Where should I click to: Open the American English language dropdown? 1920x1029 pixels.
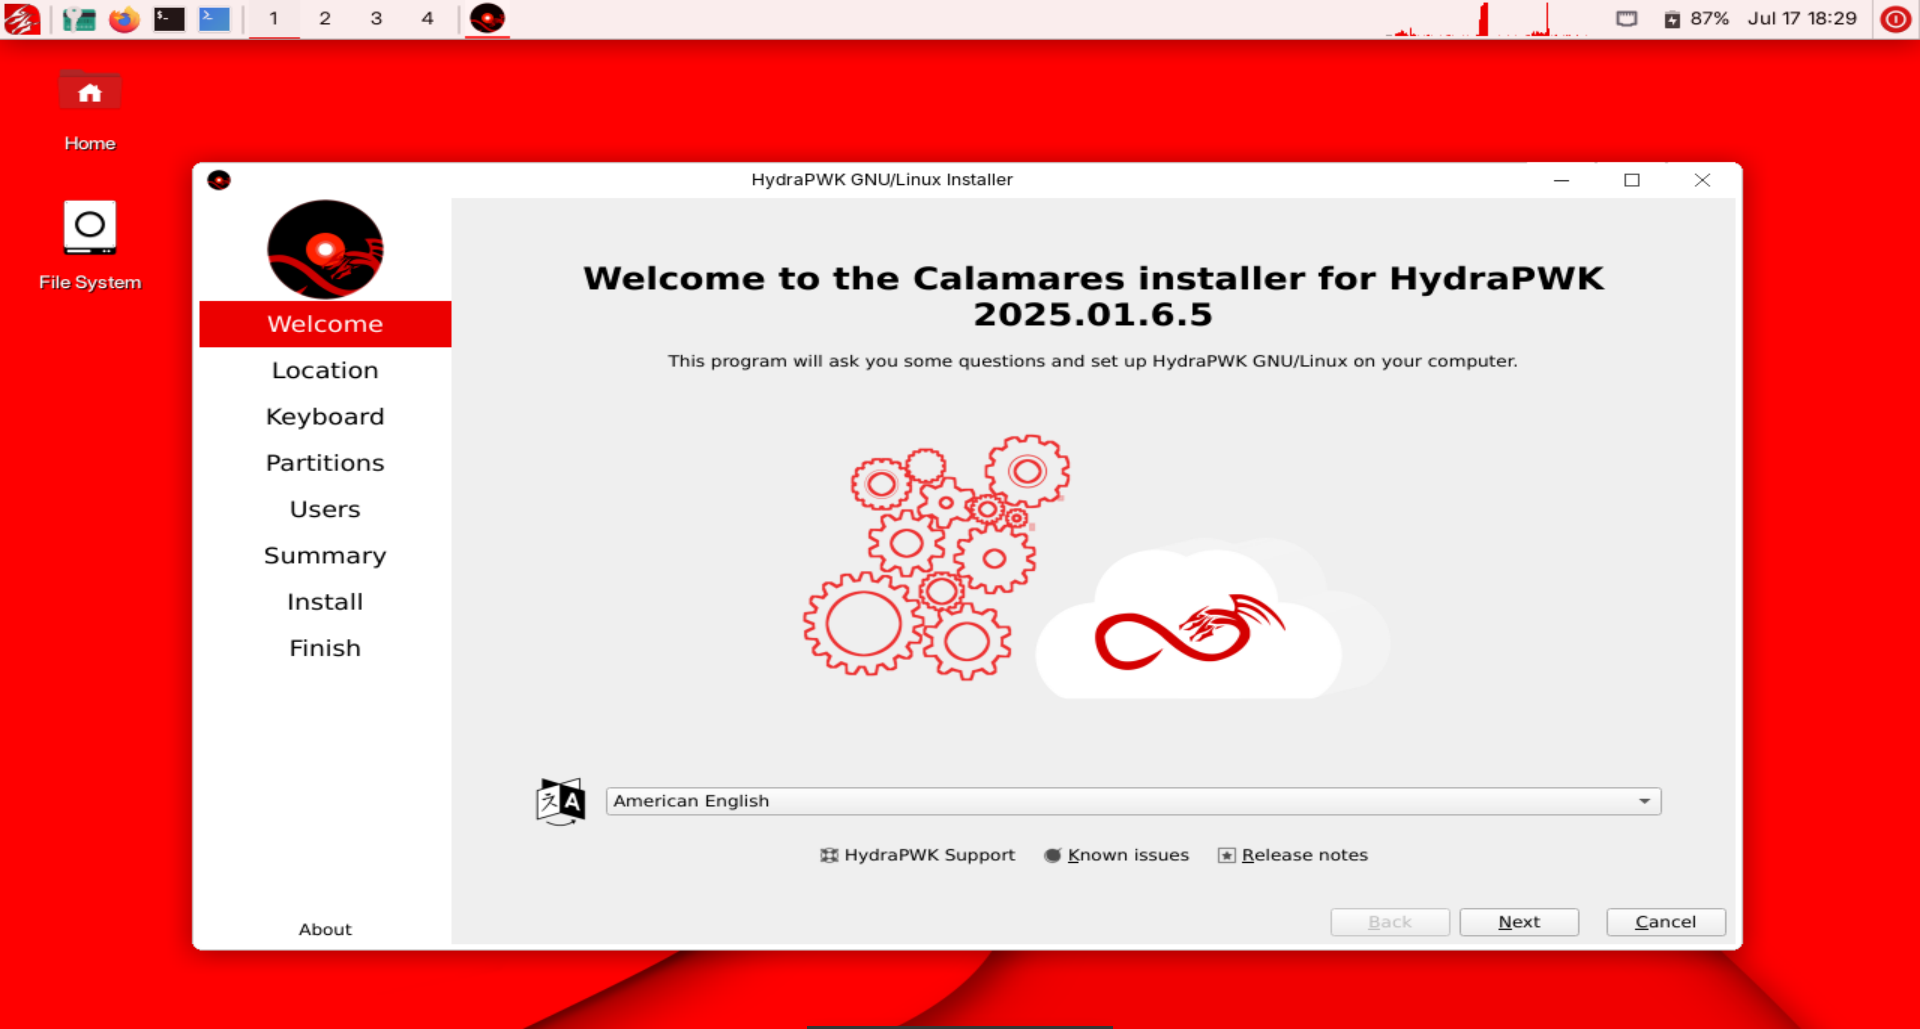pyautogui.click(x=1130, y=801)
